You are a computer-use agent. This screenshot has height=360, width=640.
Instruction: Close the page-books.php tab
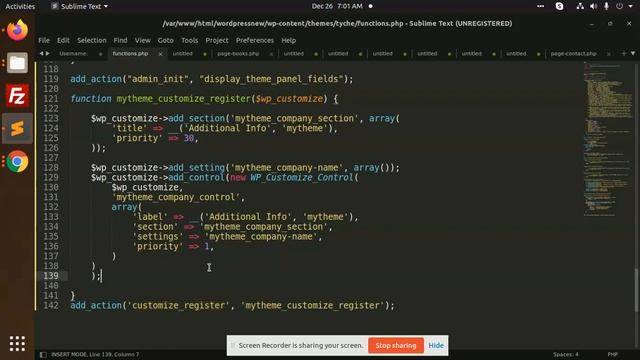pos(271,54)
